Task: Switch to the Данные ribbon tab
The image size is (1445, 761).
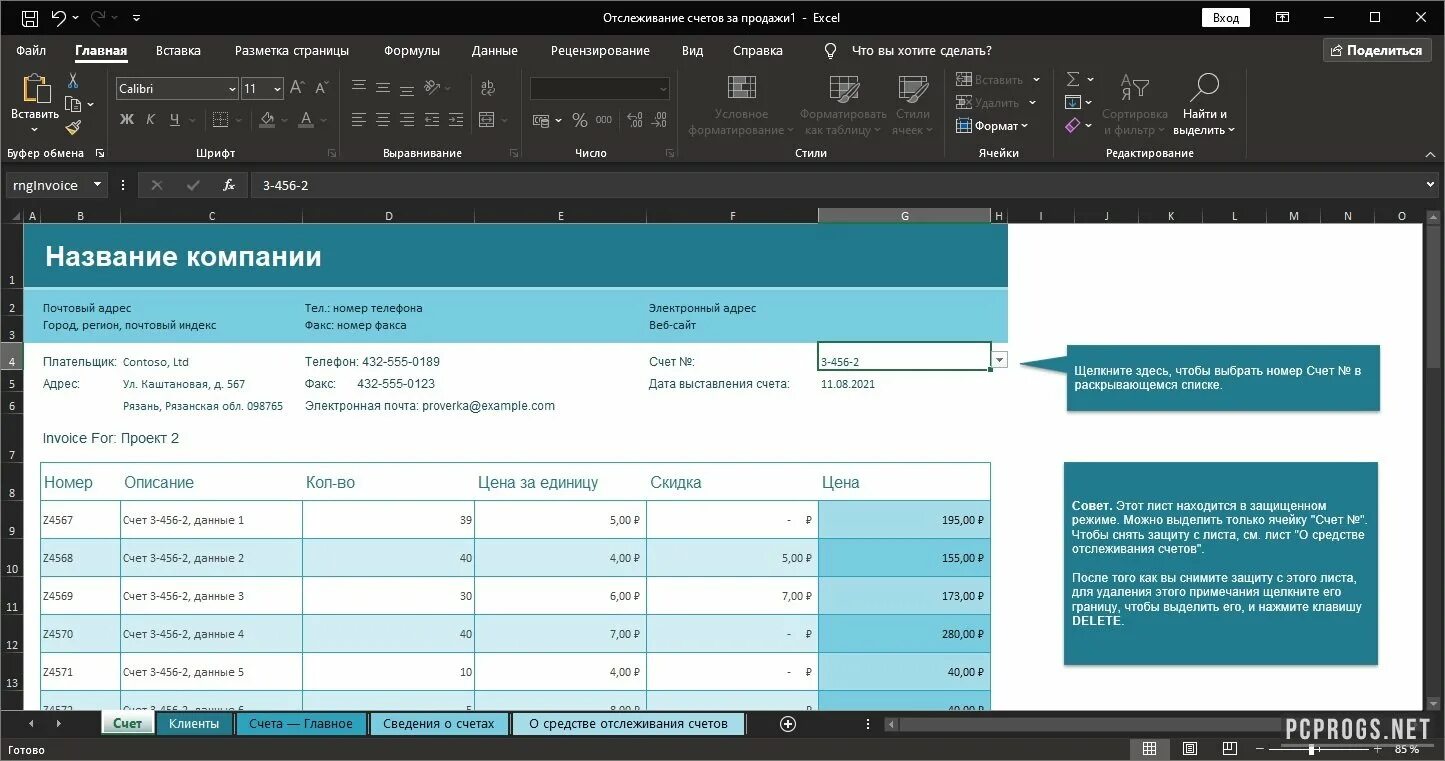Action: click(495, 50)
